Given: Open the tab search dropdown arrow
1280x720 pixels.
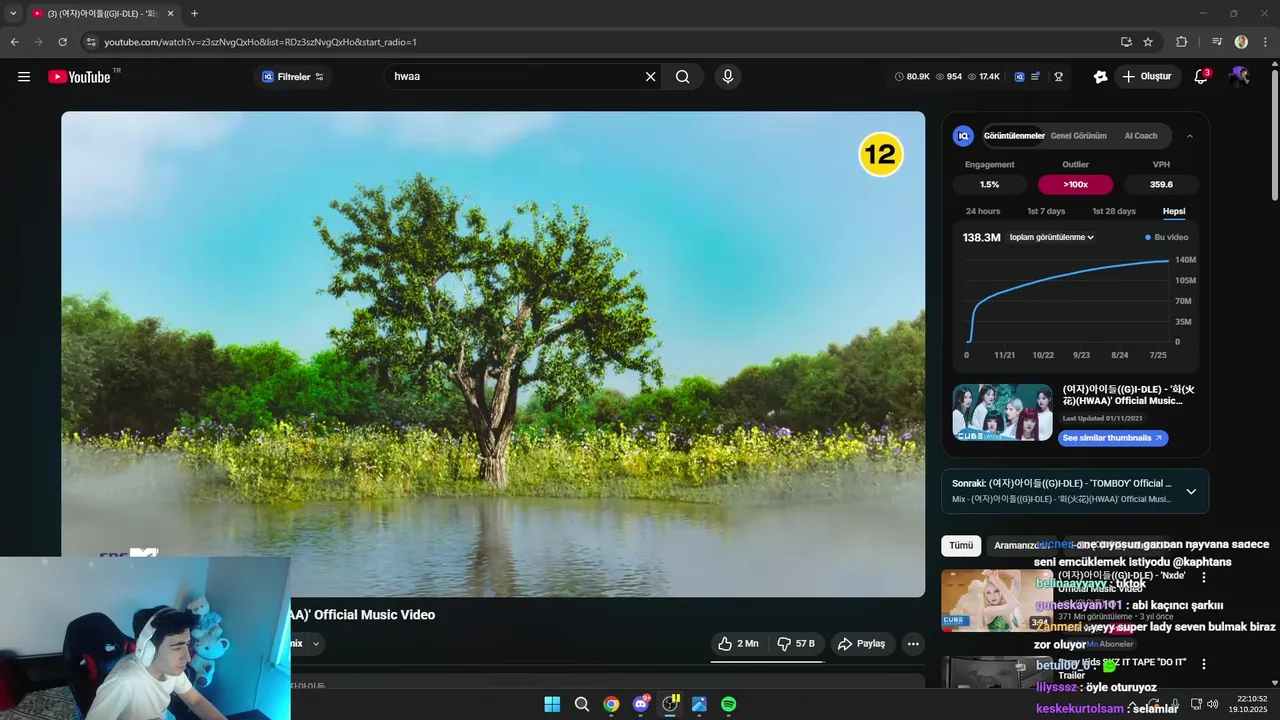Looking at the screenshot, I should click(x=13, y=13).
